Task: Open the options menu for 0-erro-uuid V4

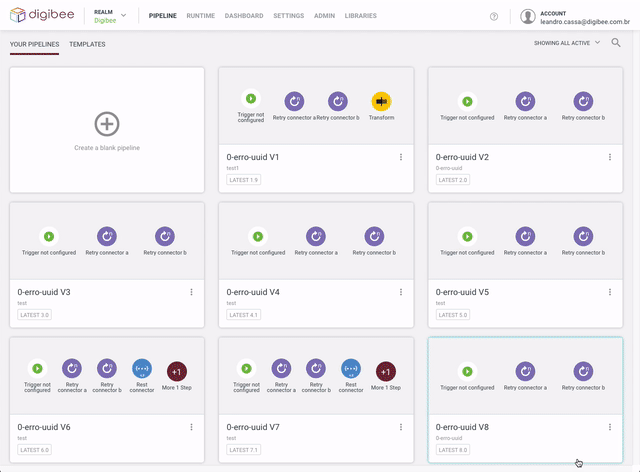Action: click(401, 292)
